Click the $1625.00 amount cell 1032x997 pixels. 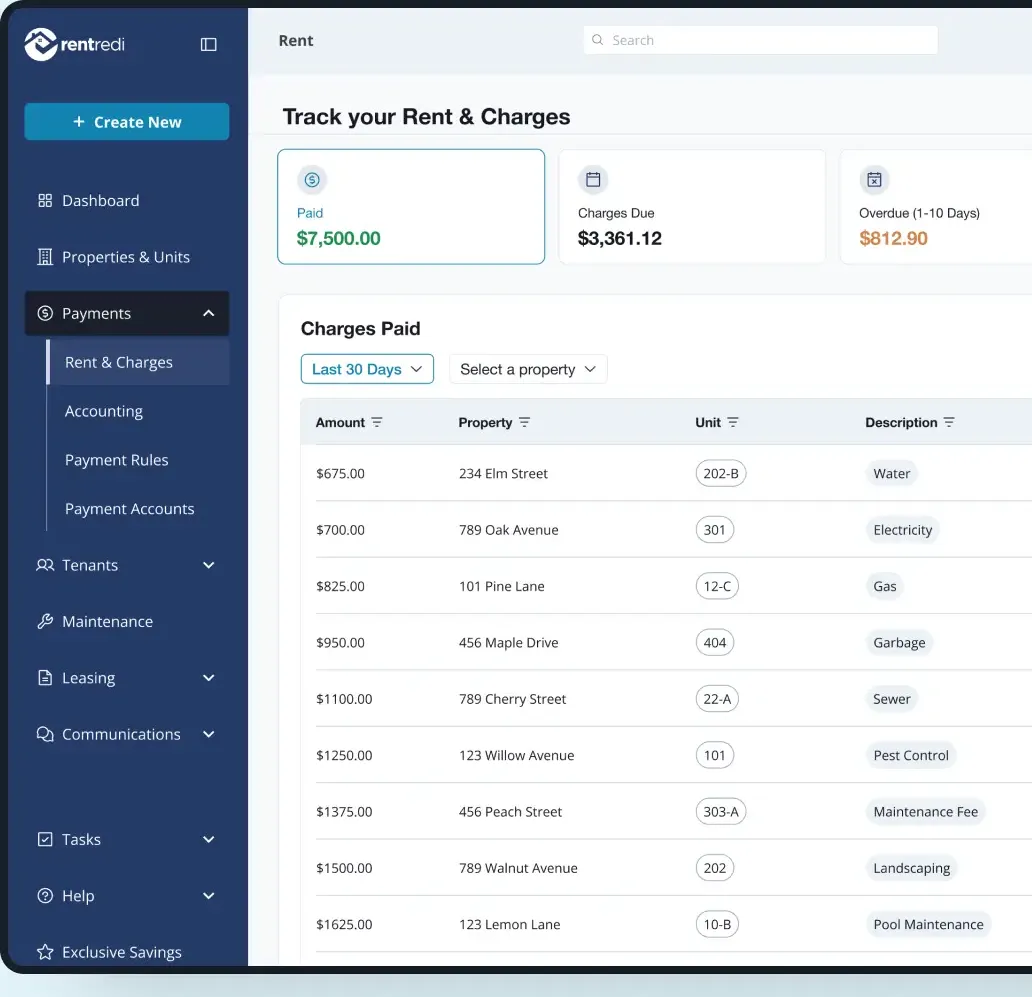pyautogui.click(x=344, y=925)
